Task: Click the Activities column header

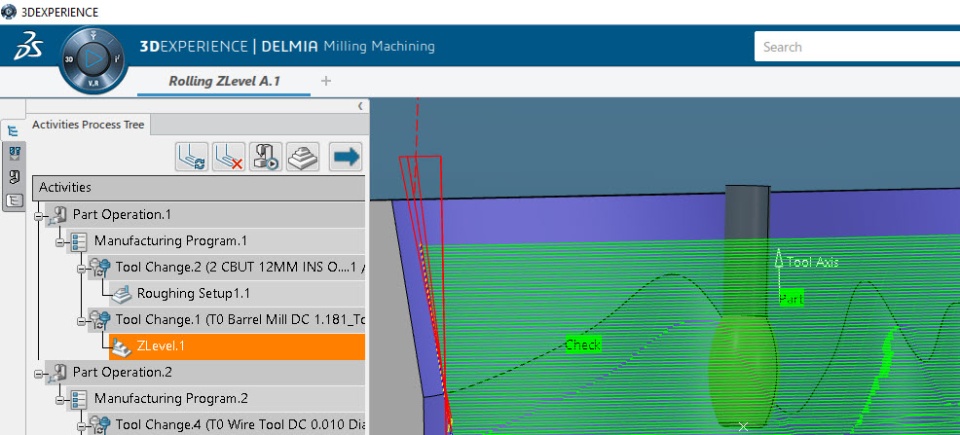Action: coord(198,187)
